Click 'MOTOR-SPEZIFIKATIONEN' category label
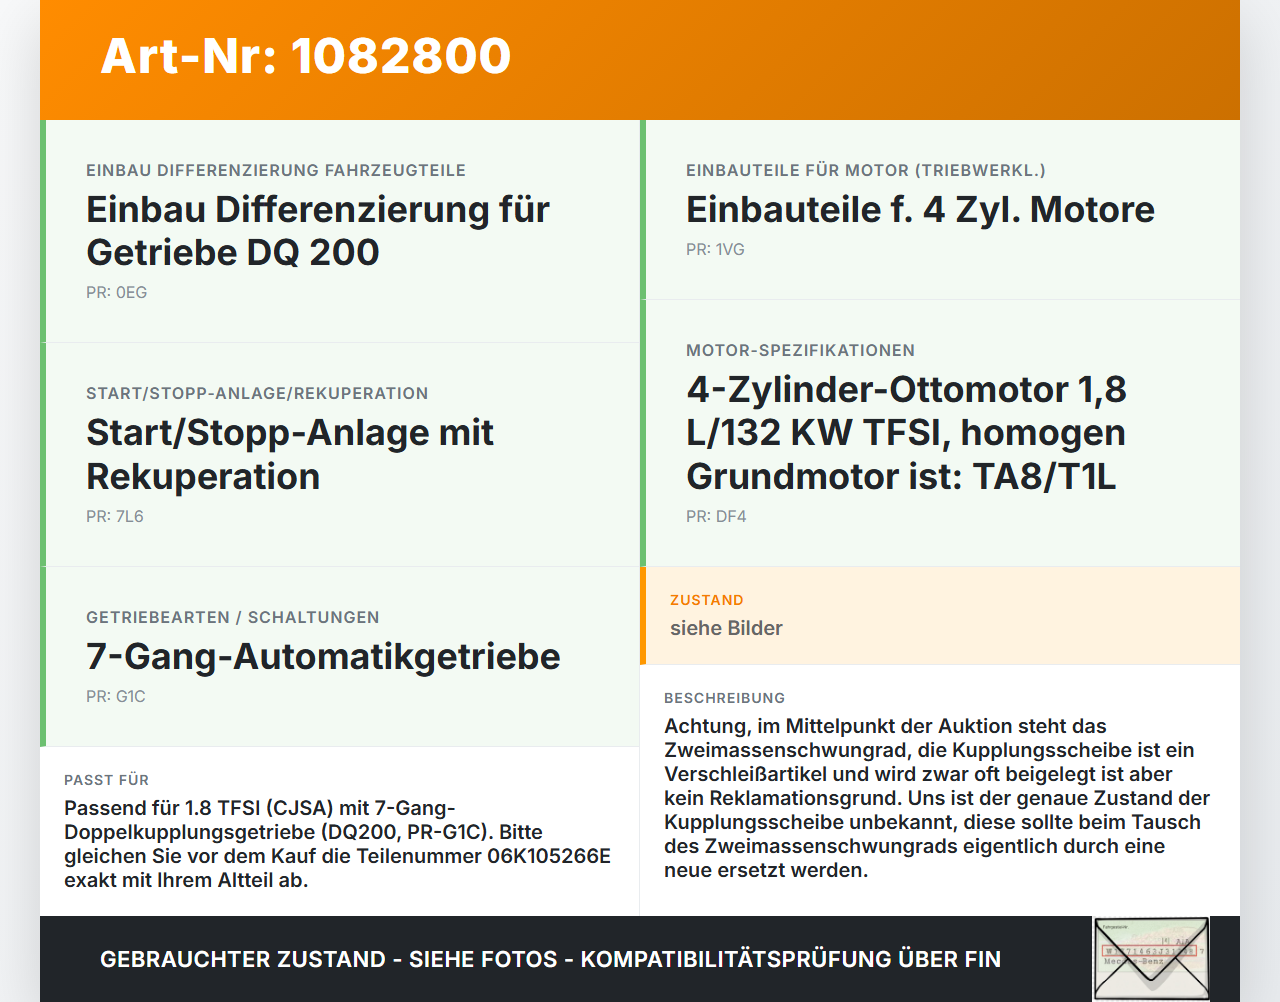The height and width of the screenshot is (1002, 1280). click(x=800, y=351)
